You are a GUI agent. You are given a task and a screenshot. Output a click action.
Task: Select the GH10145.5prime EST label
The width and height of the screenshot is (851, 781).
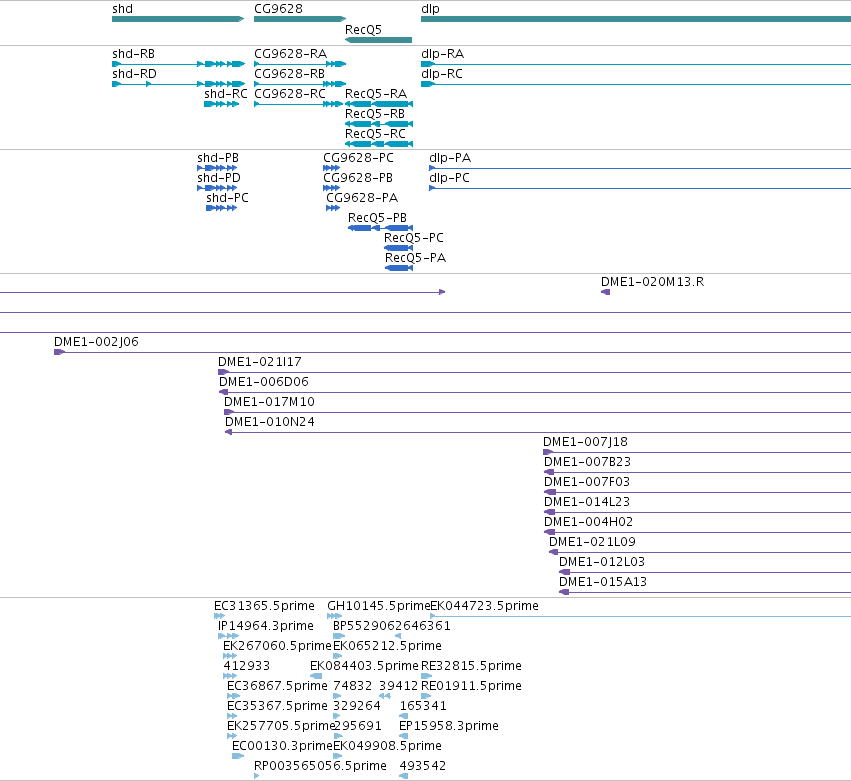pyautogui.click(x=378, y=606)
